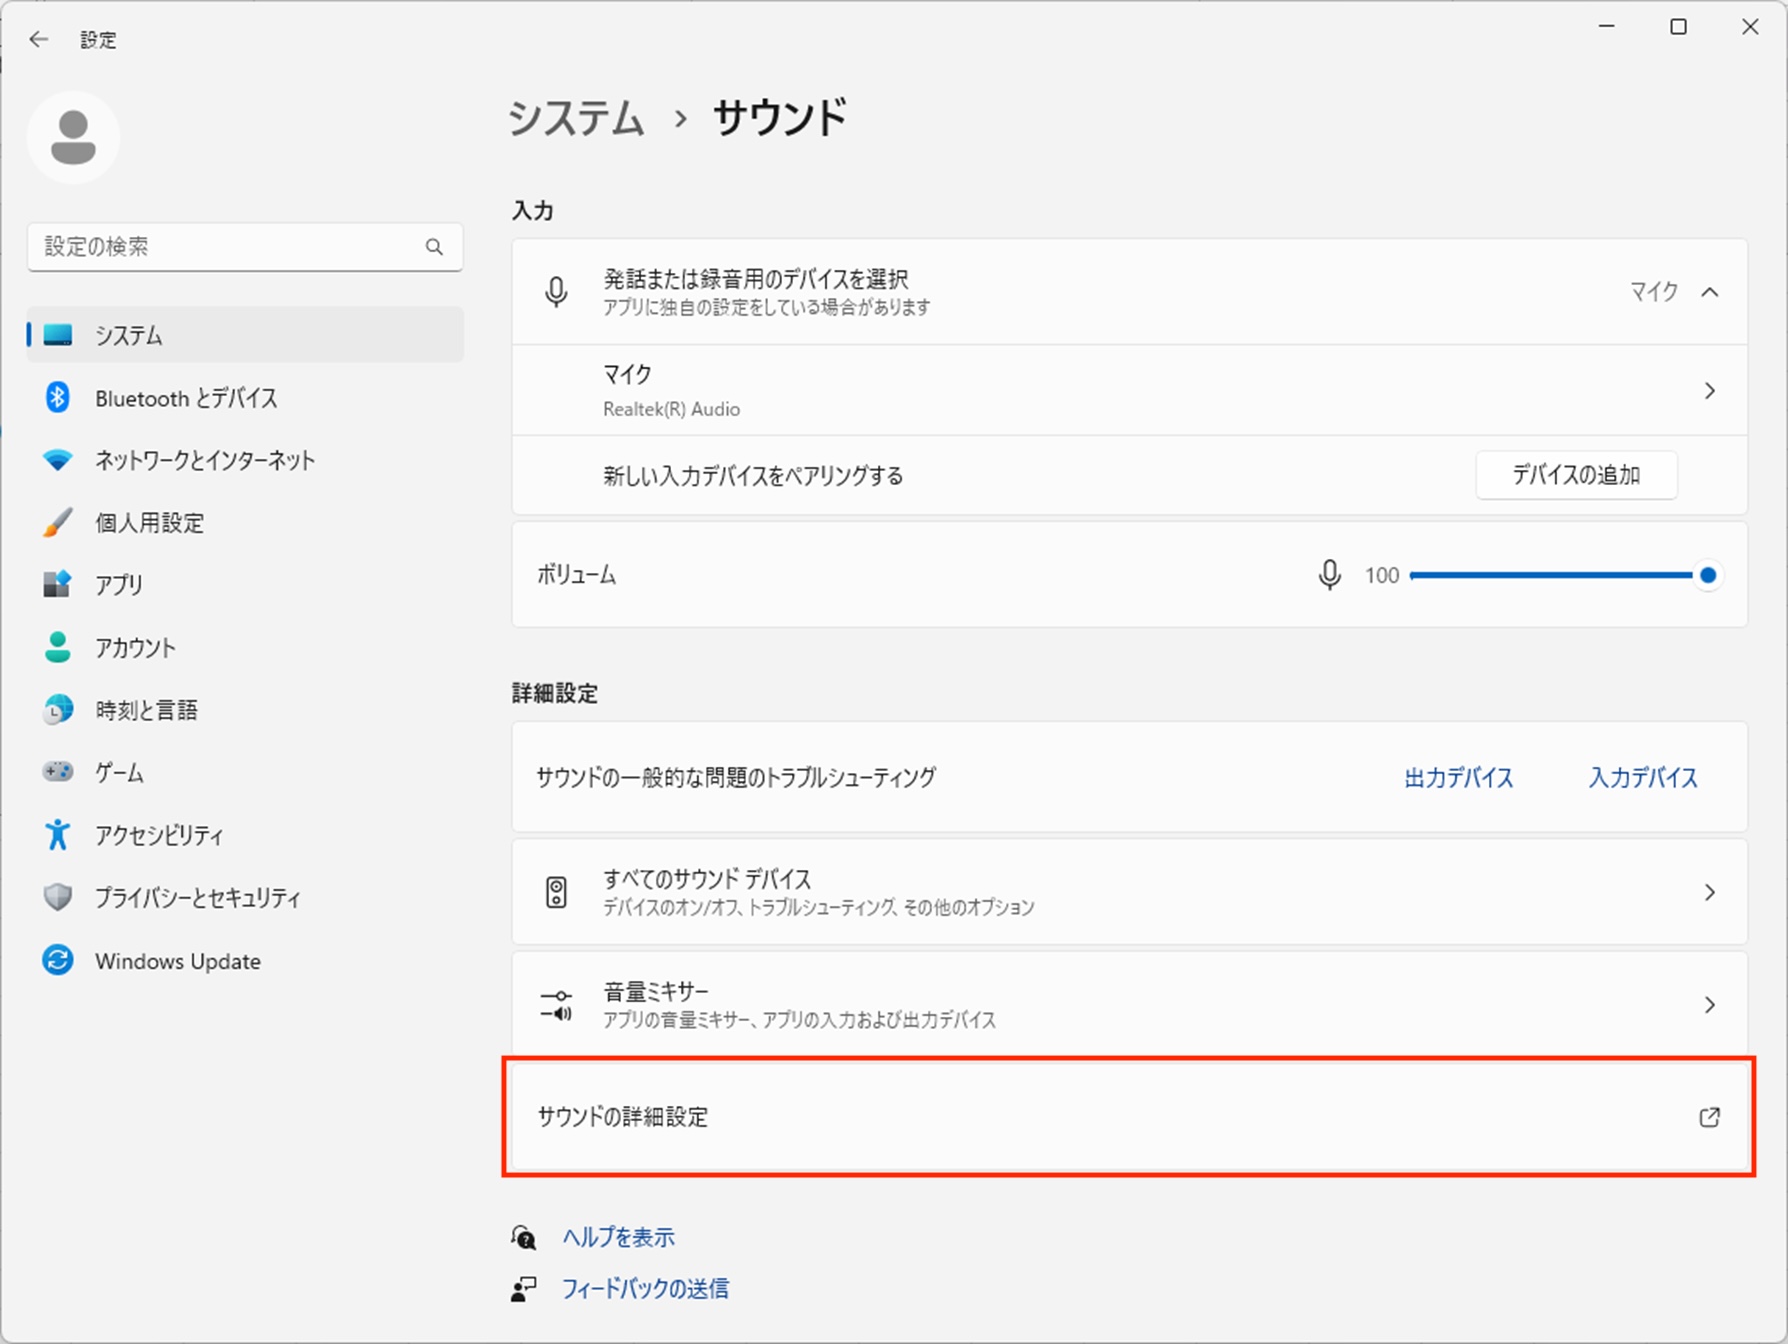Click the 出力デバイス troubleshooting link
This screenshot has height=1344, width=1788.
coord(1458,778)
